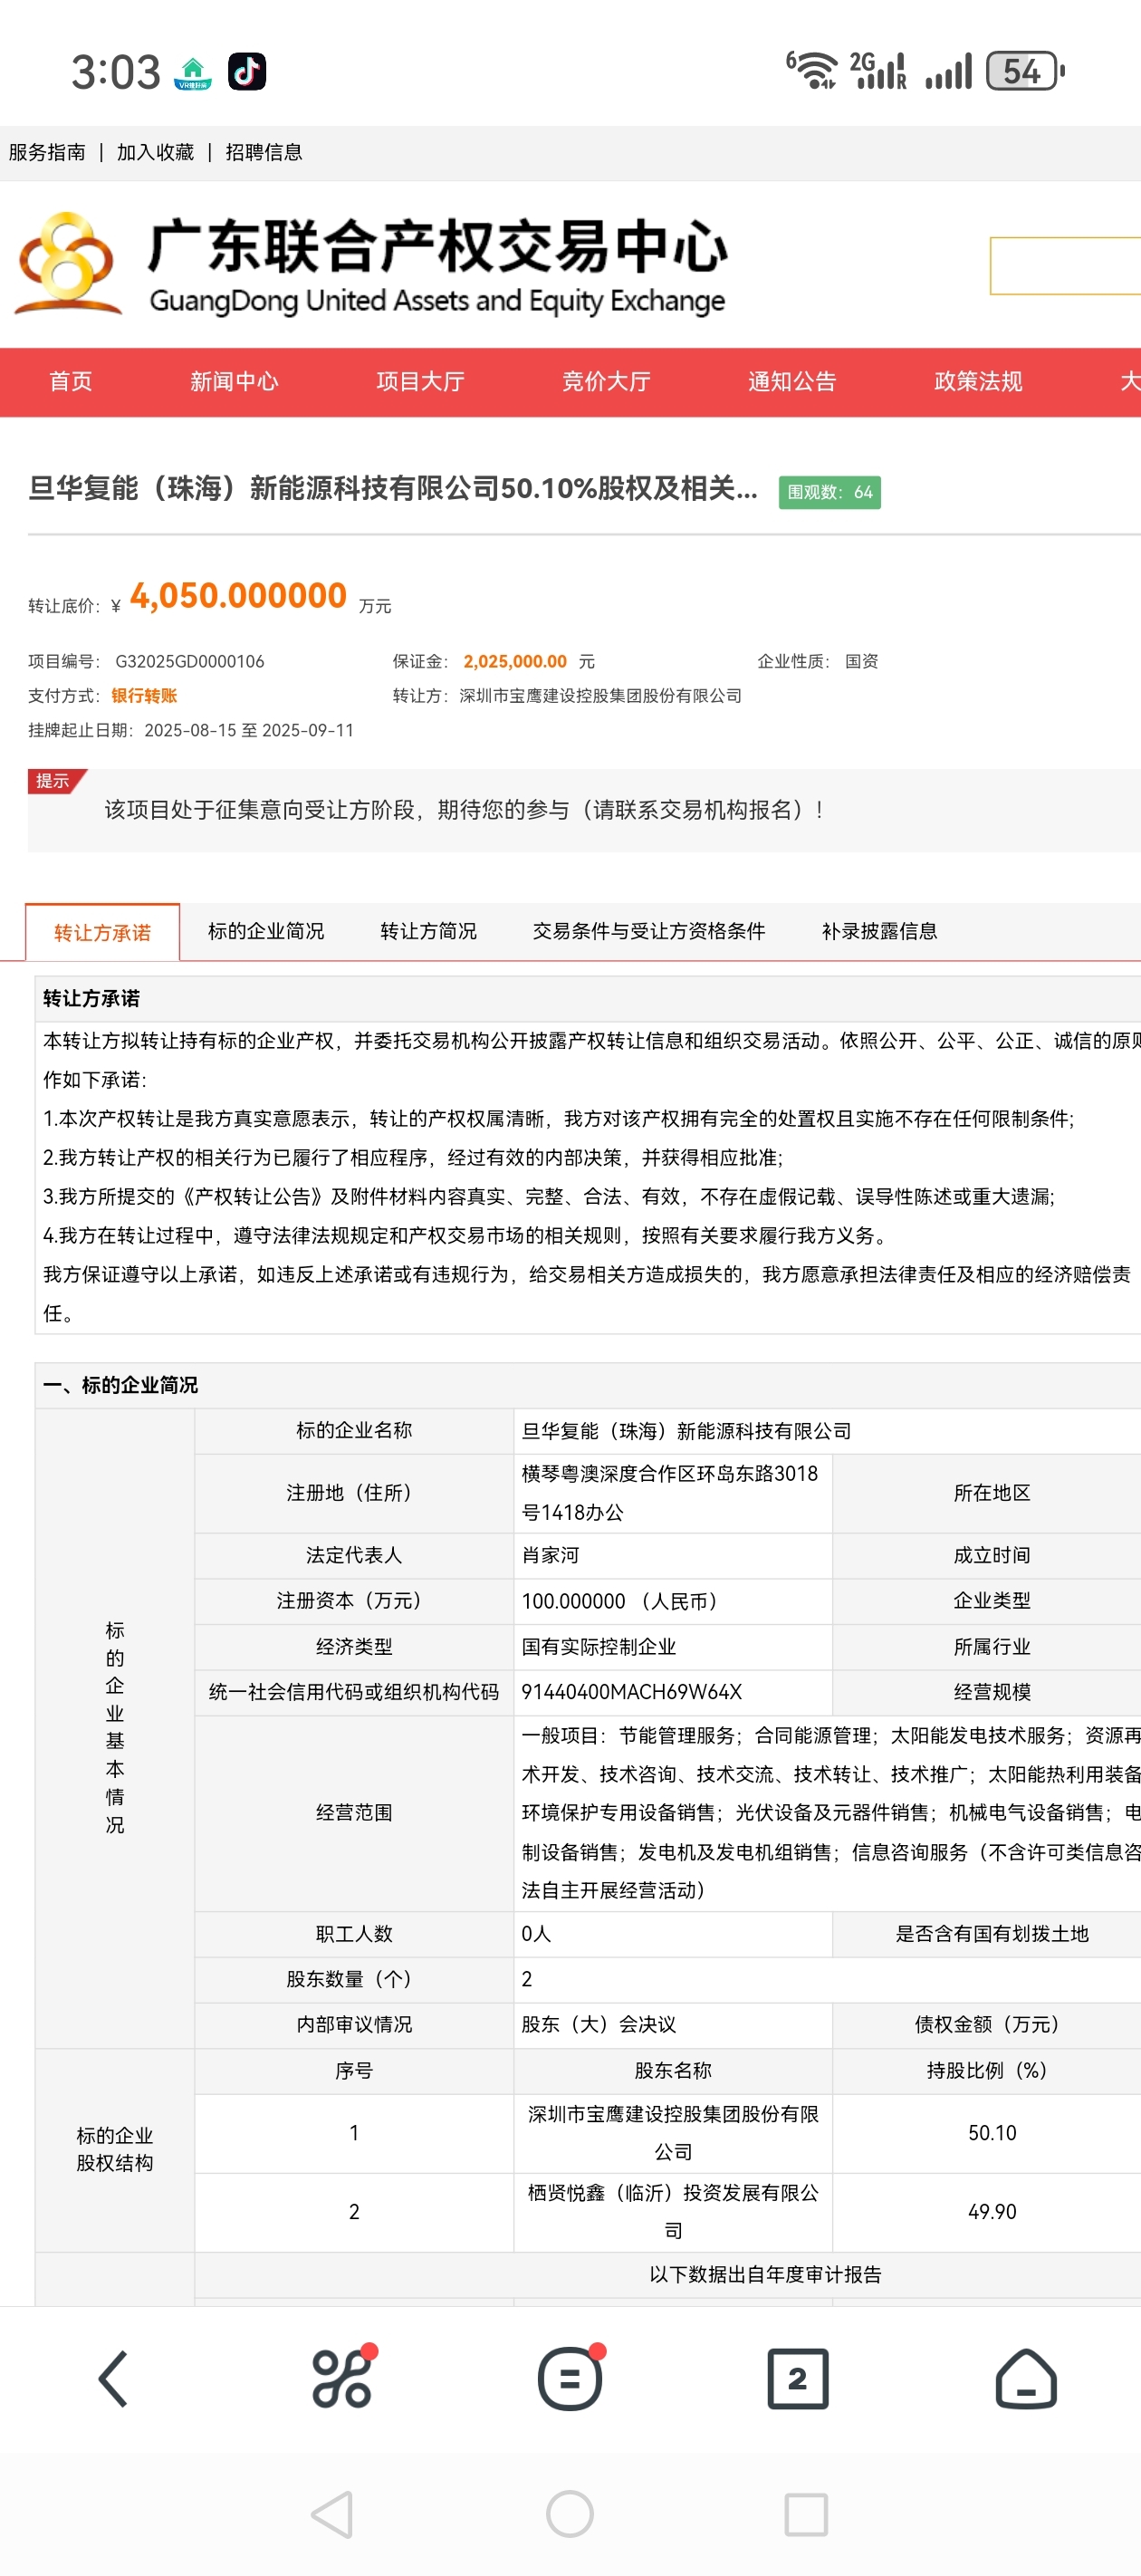Tap the battery indicator showing 54
This screenshot has width=1141, height=2576.
tap(1025, 71)
